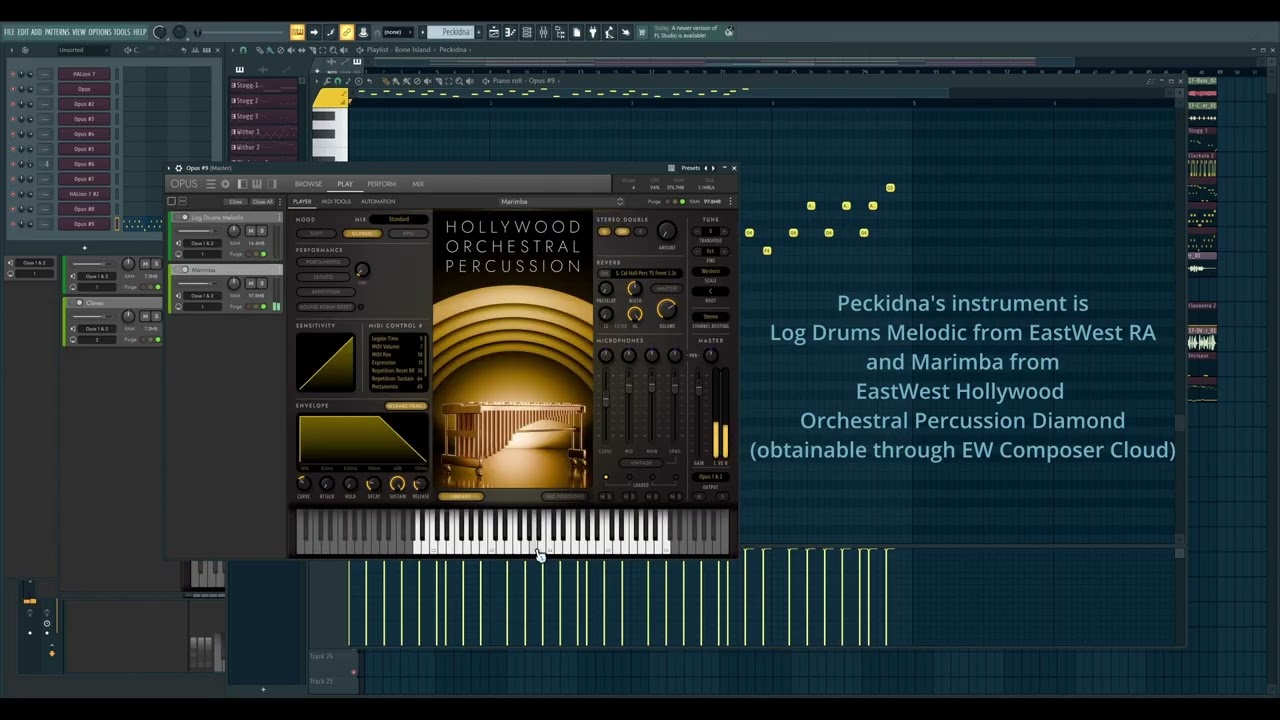Mute the Log Drums Melodic instrument
This screenshot has height=720, width=1280.
click(x=250, y=231)
